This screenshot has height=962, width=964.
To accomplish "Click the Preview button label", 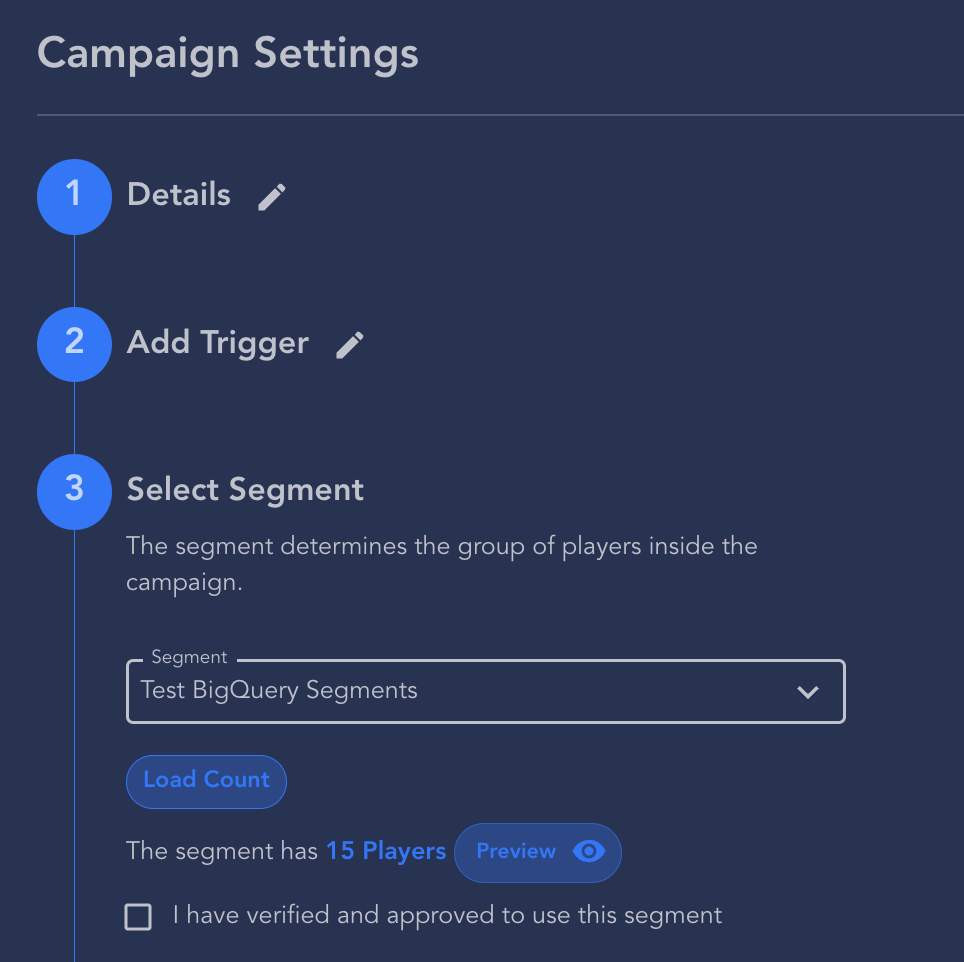I will (x=516, y=852).
